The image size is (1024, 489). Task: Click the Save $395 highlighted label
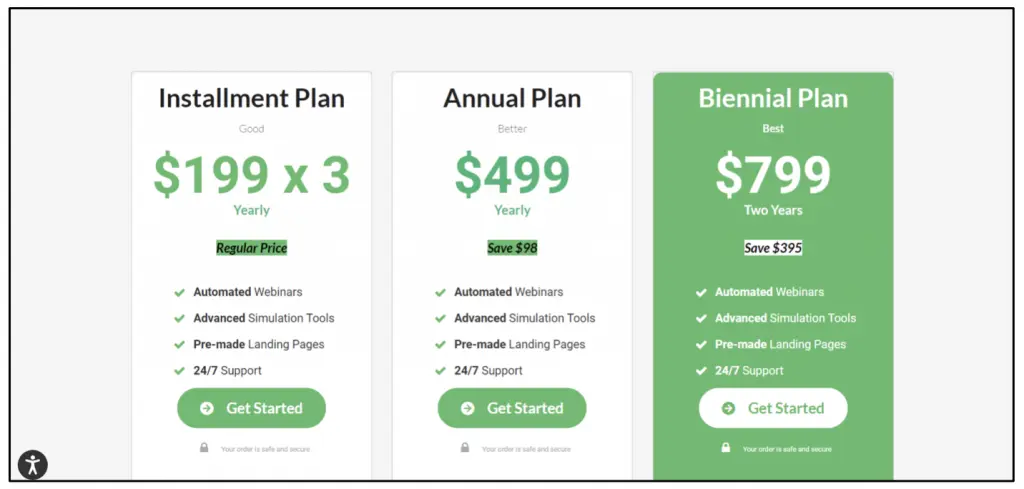point(773,248)
